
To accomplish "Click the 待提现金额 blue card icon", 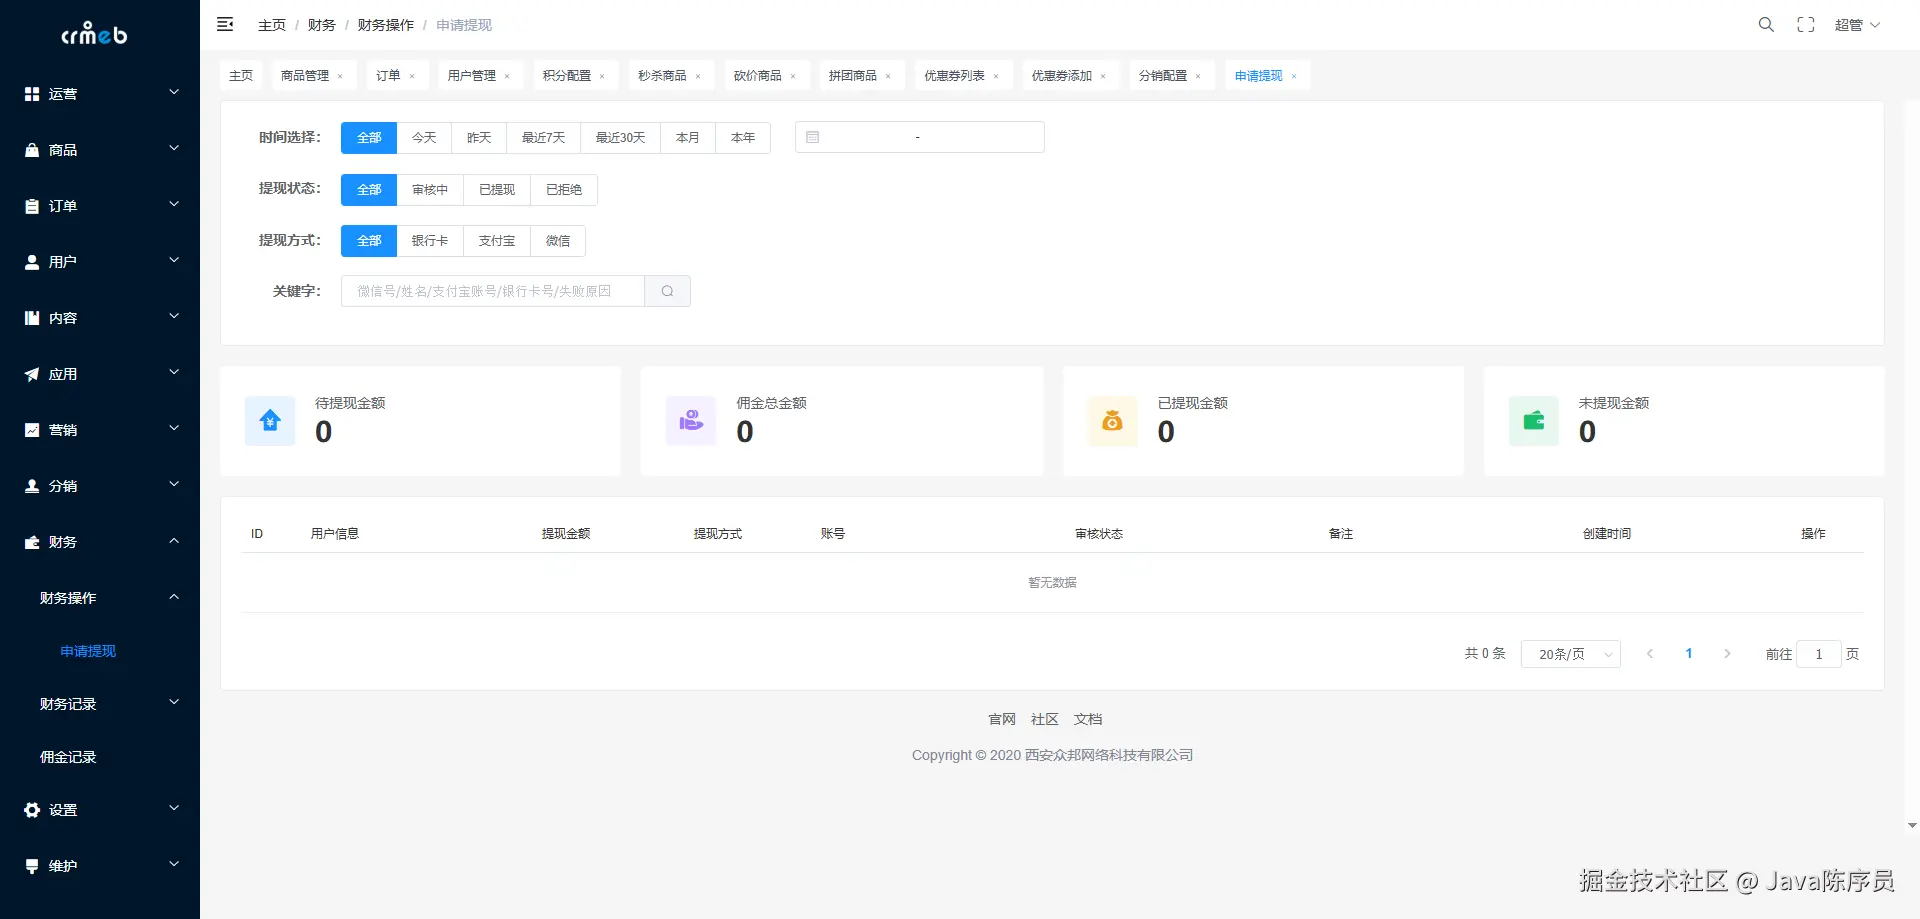I will pos(270,421).
